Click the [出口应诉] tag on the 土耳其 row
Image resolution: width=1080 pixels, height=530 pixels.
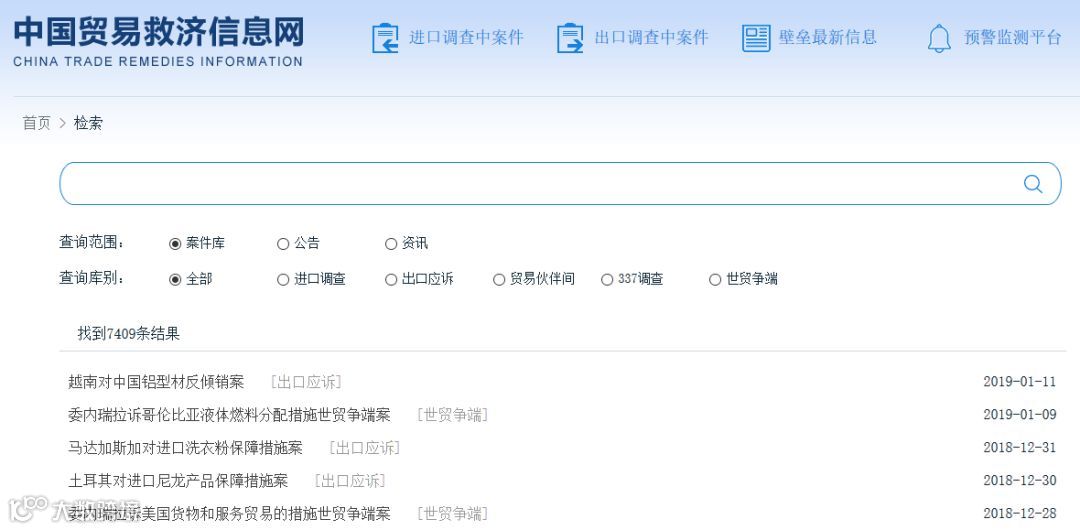(350, 481)
